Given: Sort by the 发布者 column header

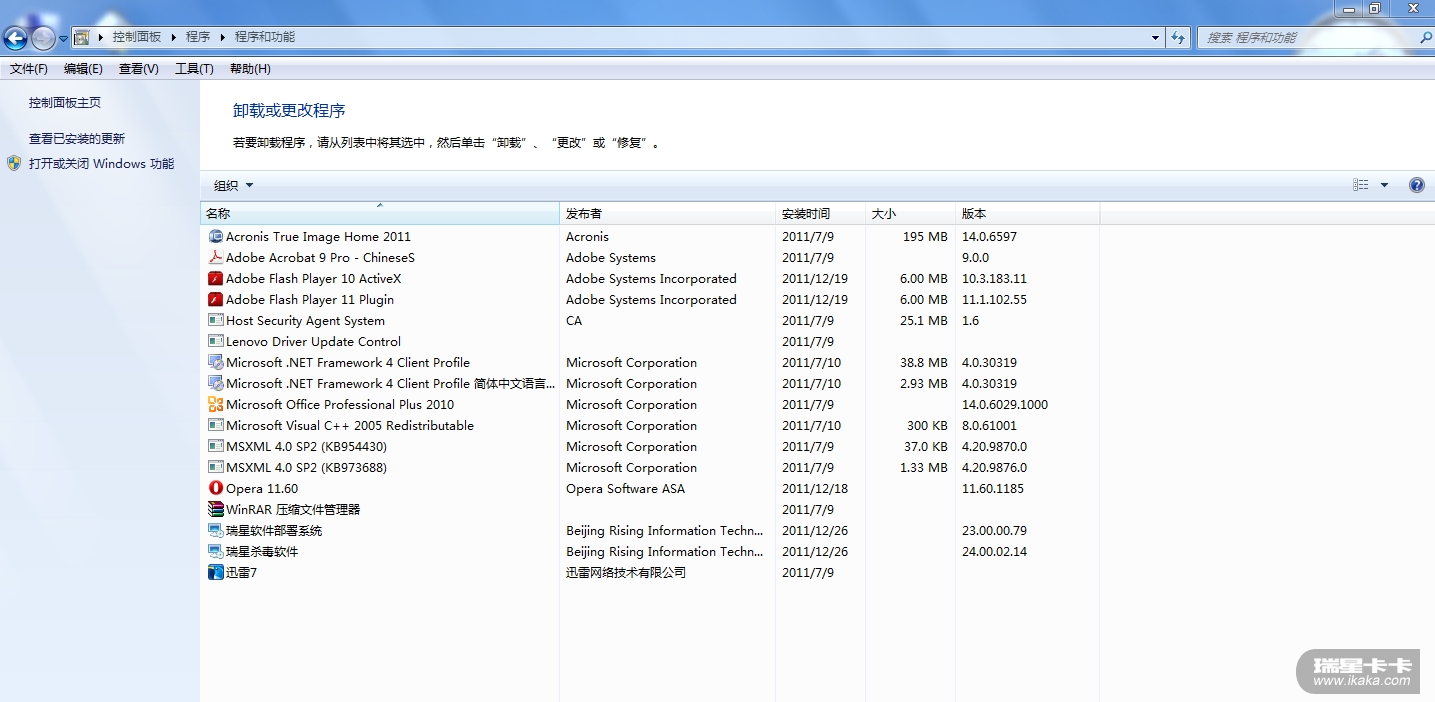Looking at the screenshot, I should pos(668,214).
